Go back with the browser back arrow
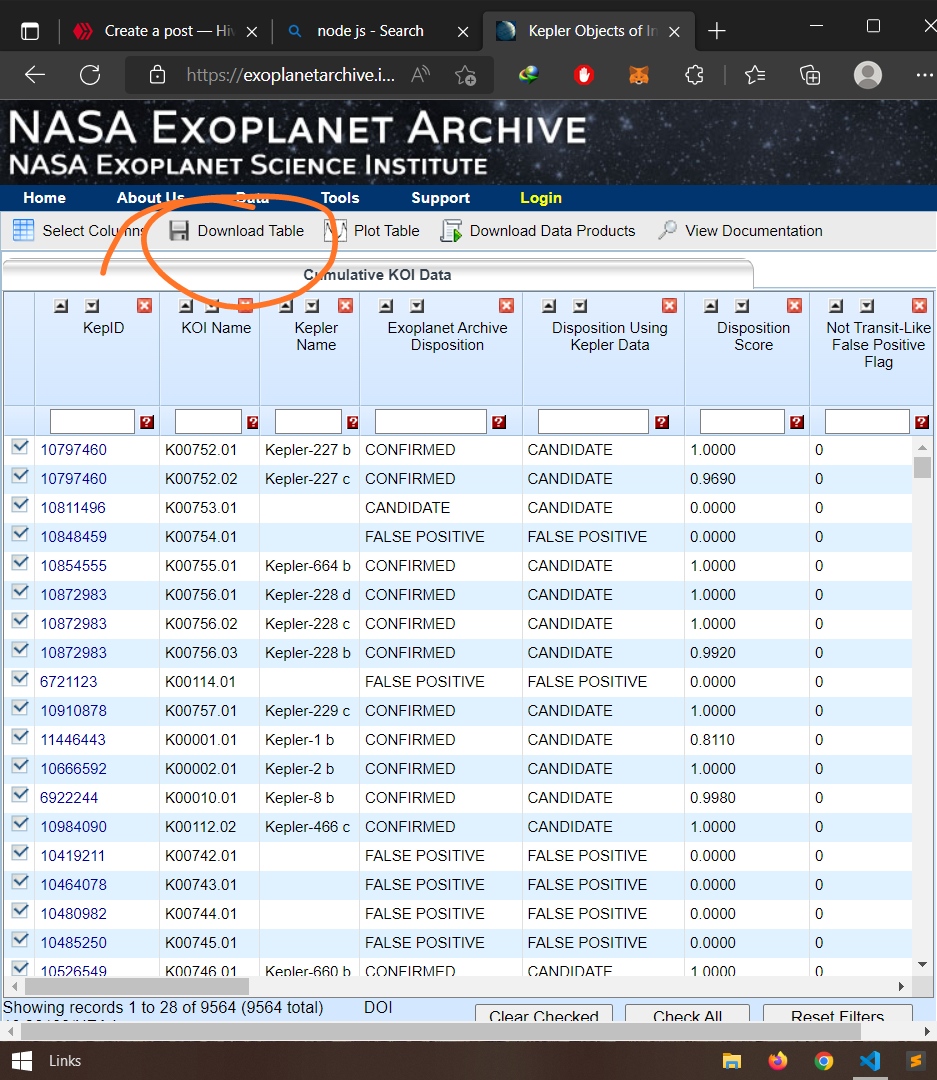937x1080 pixels. (x=34, y=74)
